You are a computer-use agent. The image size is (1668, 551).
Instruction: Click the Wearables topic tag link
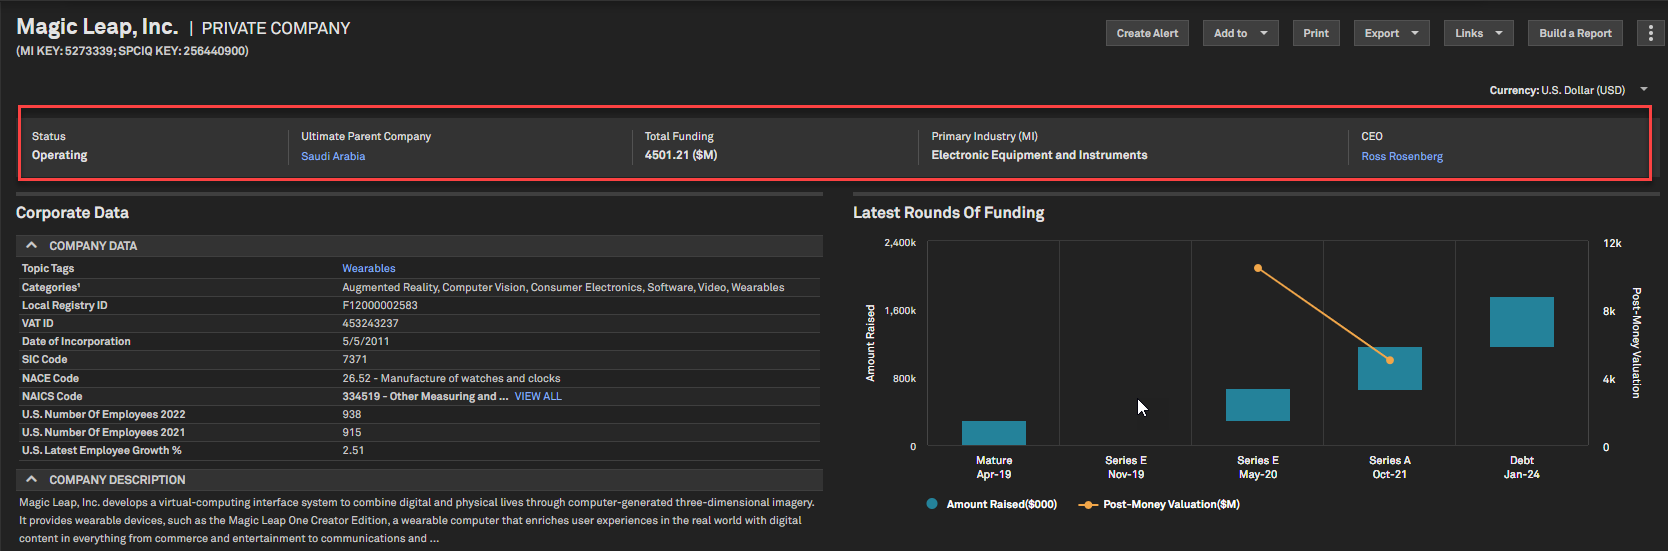(x=369, y=268)
